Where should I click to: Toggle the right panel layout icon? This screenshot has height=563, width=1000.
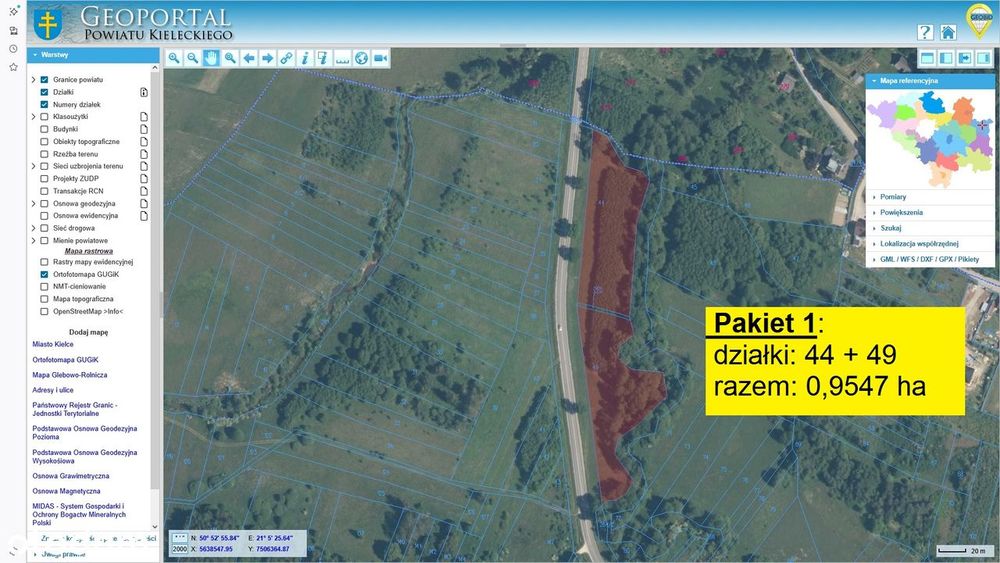pos(983,58)
